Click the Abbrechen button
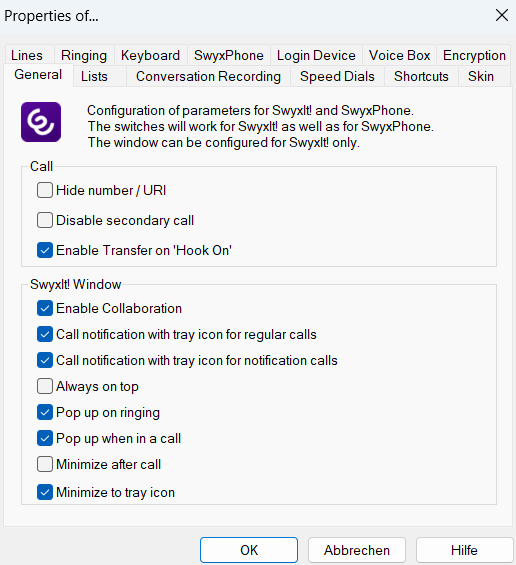 coord(357,550)
